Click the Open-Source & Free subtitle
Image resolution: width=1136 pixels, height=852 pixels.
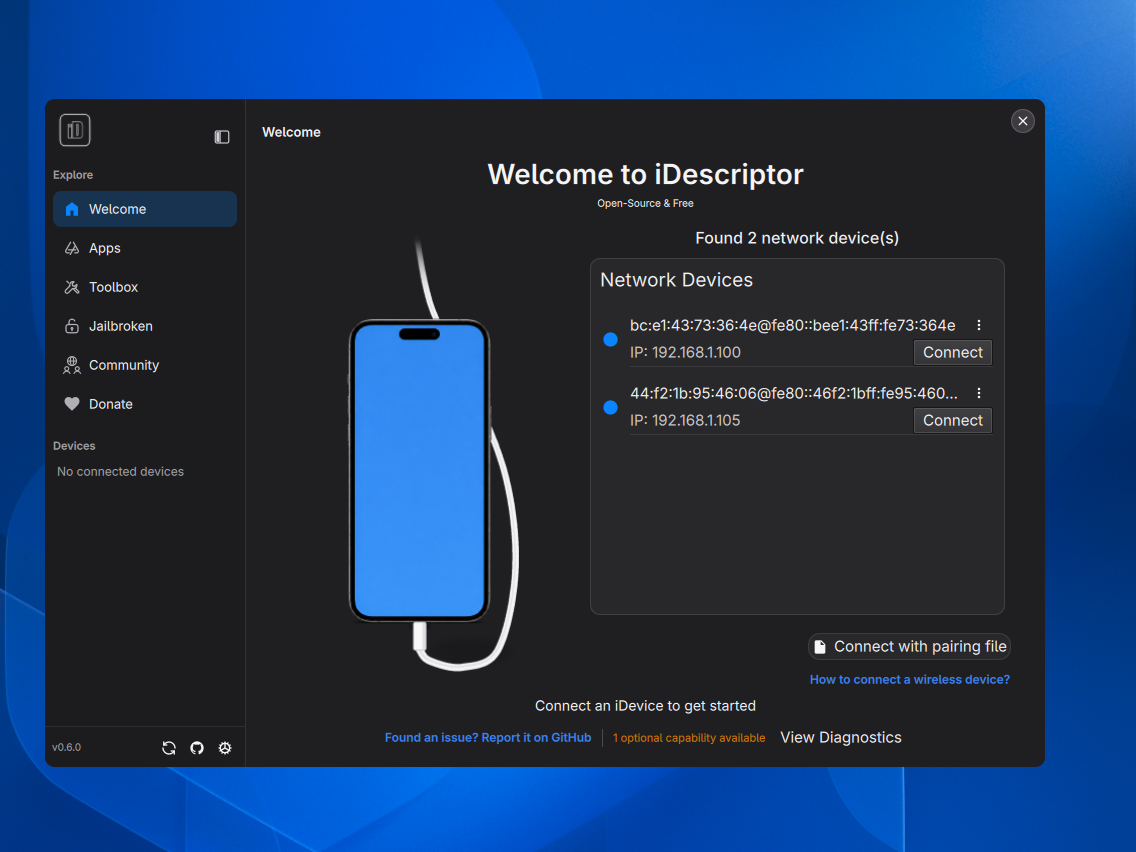pos(645,204)
